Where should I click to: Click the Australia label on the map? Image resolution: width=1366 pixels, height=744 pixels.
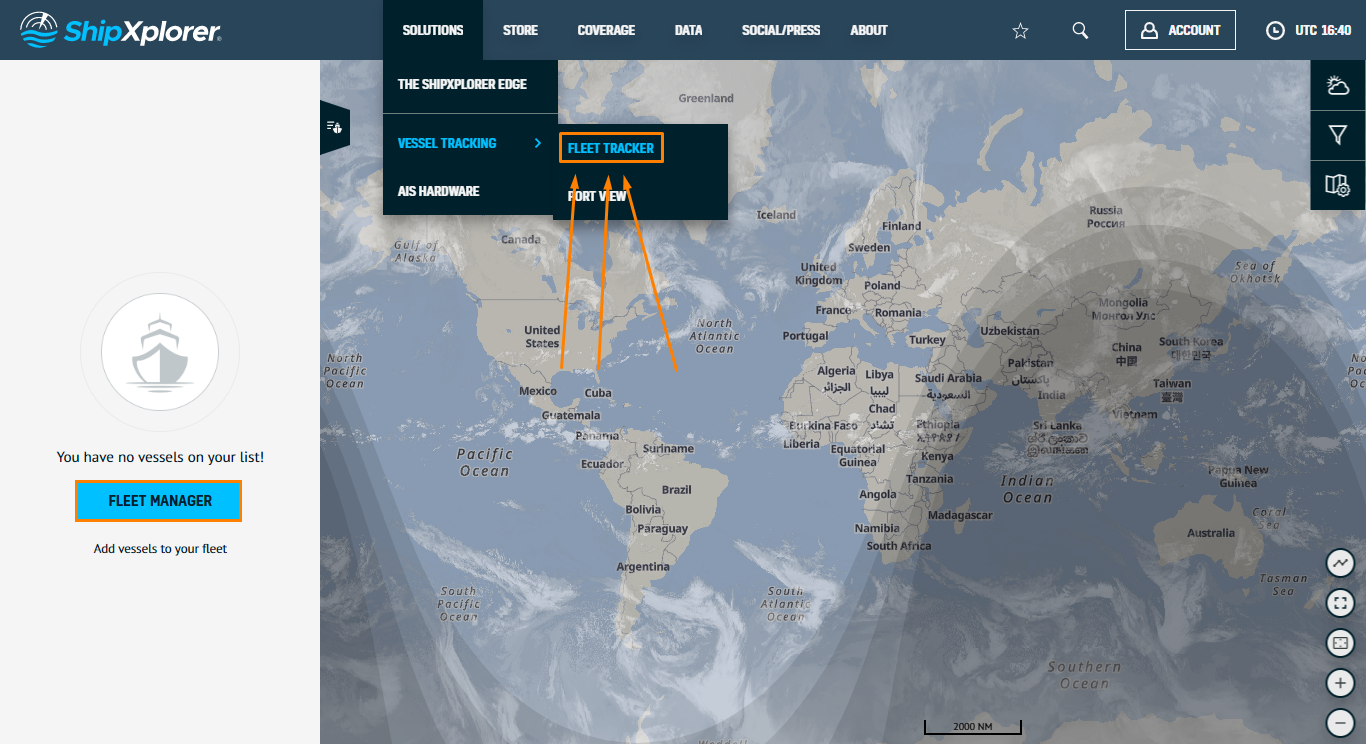click(x=1211, y=533)
